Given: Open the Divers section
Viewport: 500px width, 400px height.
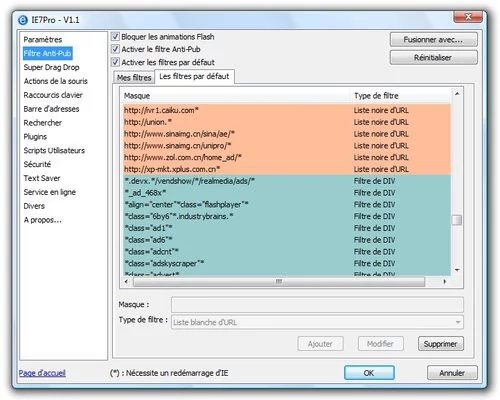Looking at the screenshot, I should 34,206.
